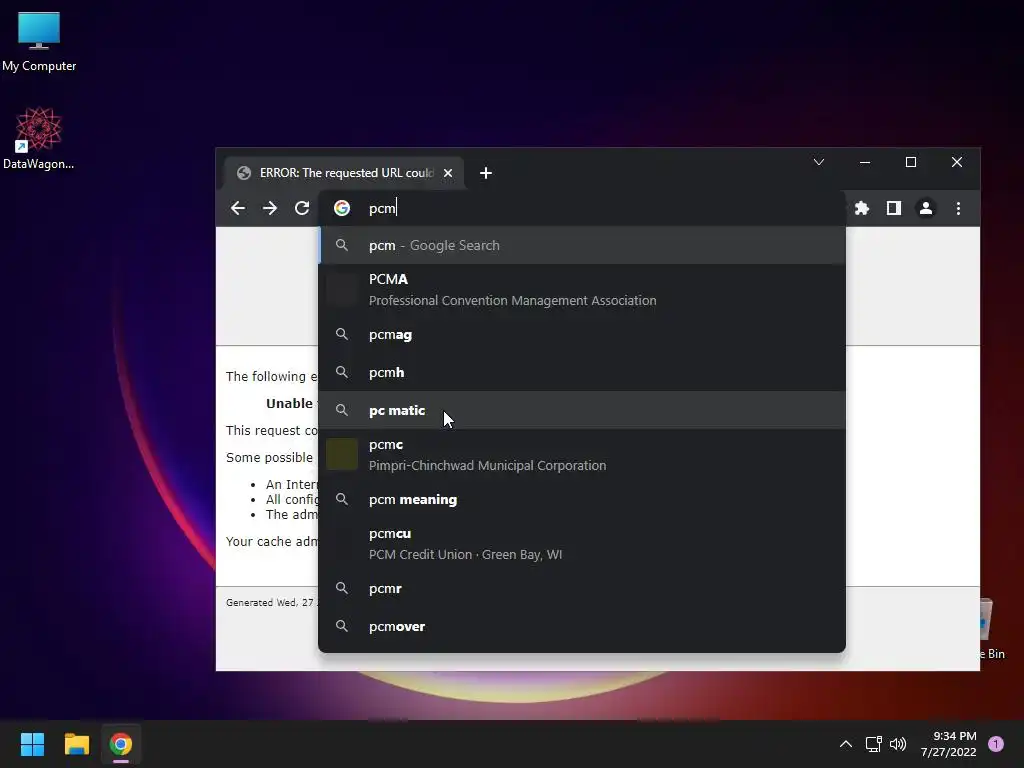The image size is (1024, 768).
Task: Close the ERROR tab
Action: [448, 173]
